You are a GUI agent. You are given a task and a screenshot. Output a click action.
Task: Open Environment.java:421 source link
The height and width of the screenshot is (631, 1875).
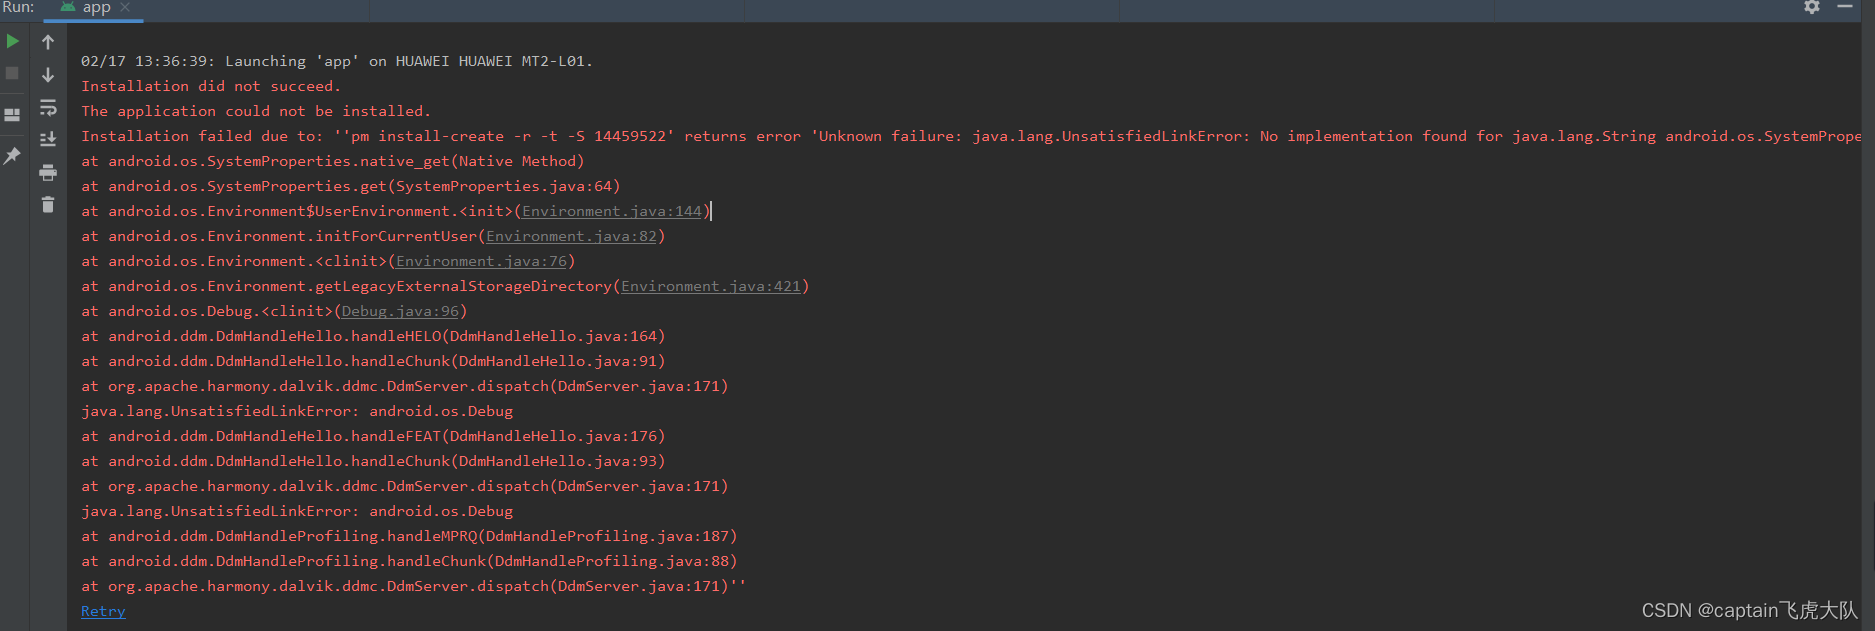coord(711,286)
